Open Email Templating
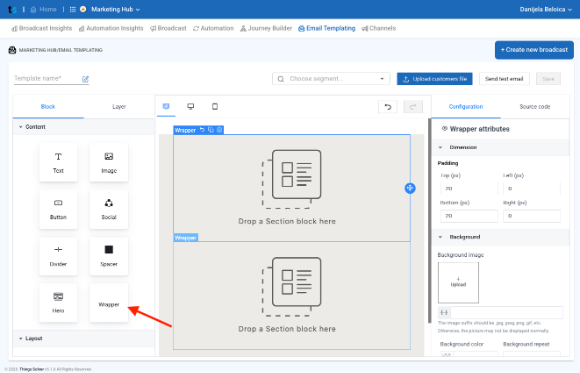This screenshot has height=373, width=580. (327, 28)
